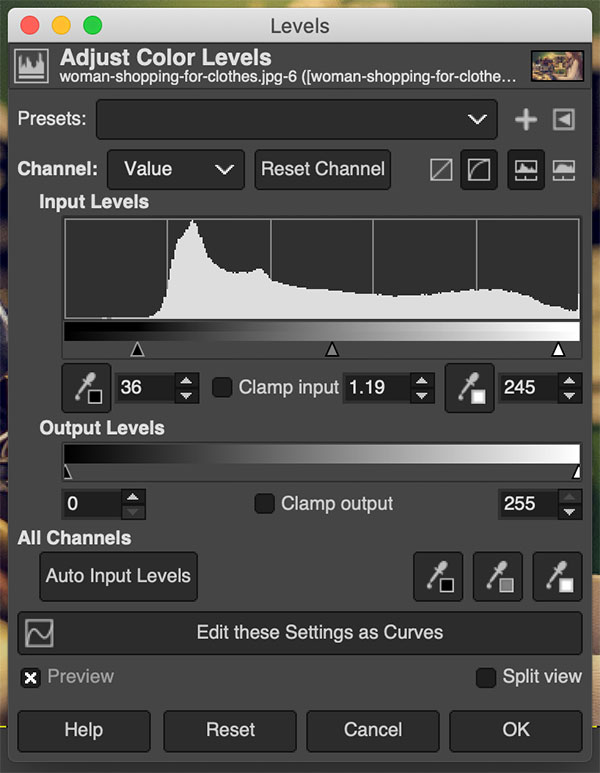The image size is (600, 773).
Task: Pick white point for all channels eyedropper
Action: (557, 577)
